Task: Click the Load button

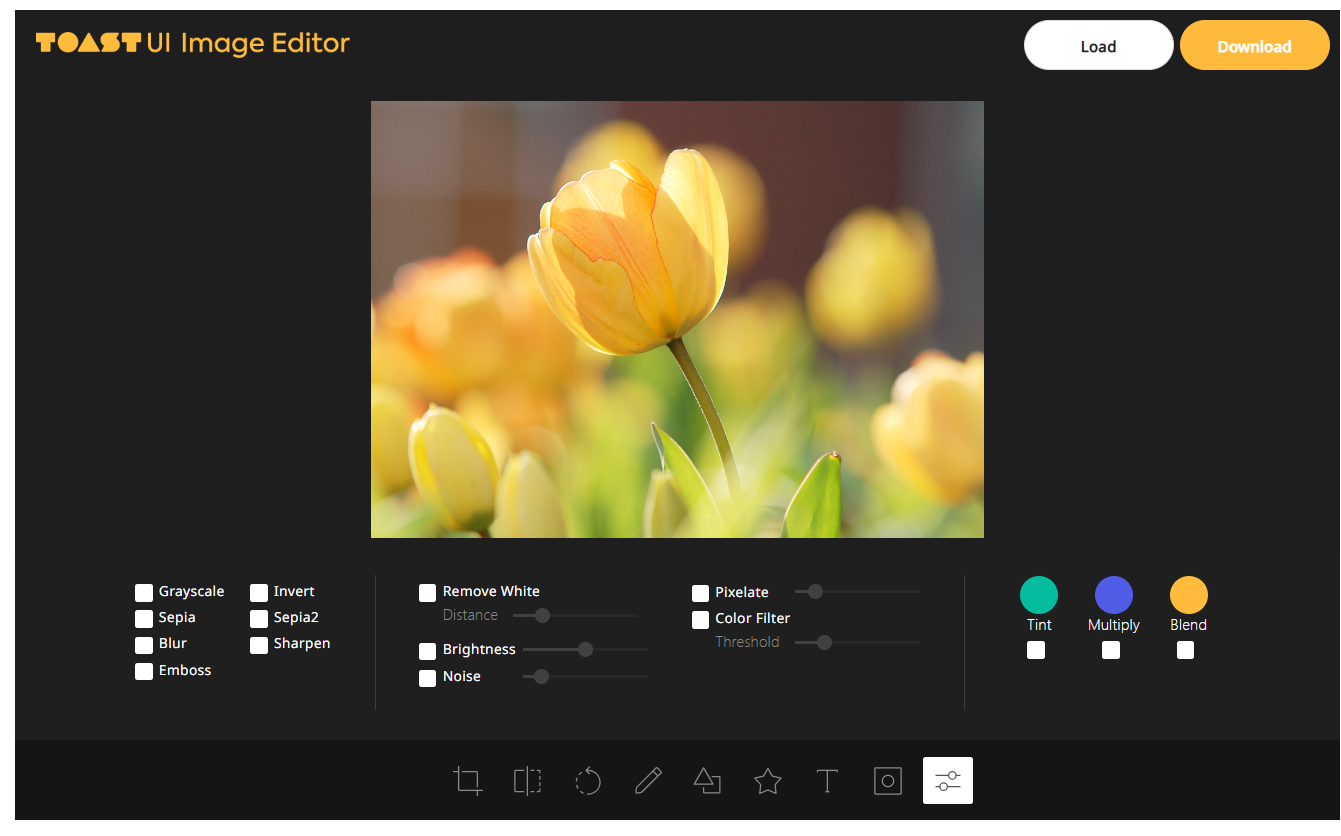Action: click(x=1098, y=46)
